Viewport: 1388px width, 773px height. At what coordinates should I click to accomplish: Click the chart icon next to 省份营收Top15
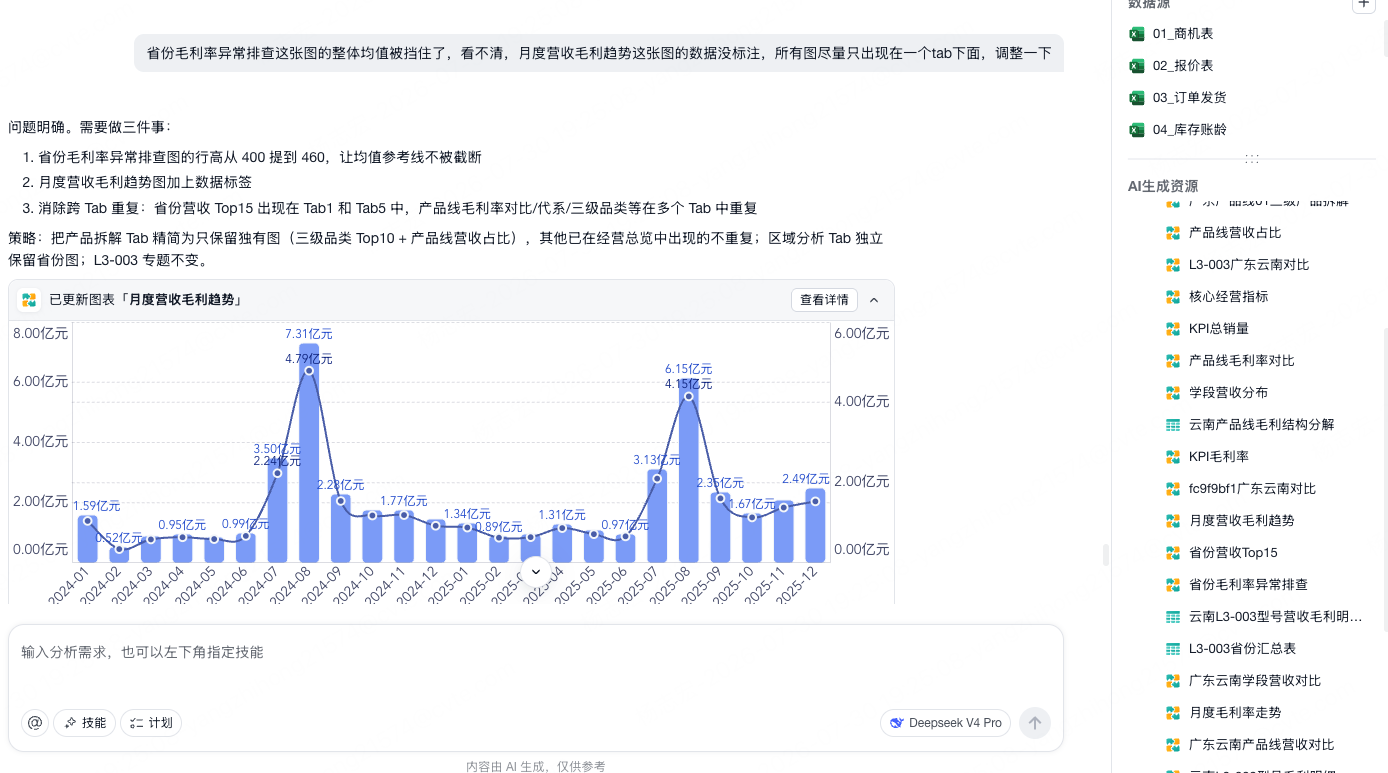click(x=1173, y=553)
